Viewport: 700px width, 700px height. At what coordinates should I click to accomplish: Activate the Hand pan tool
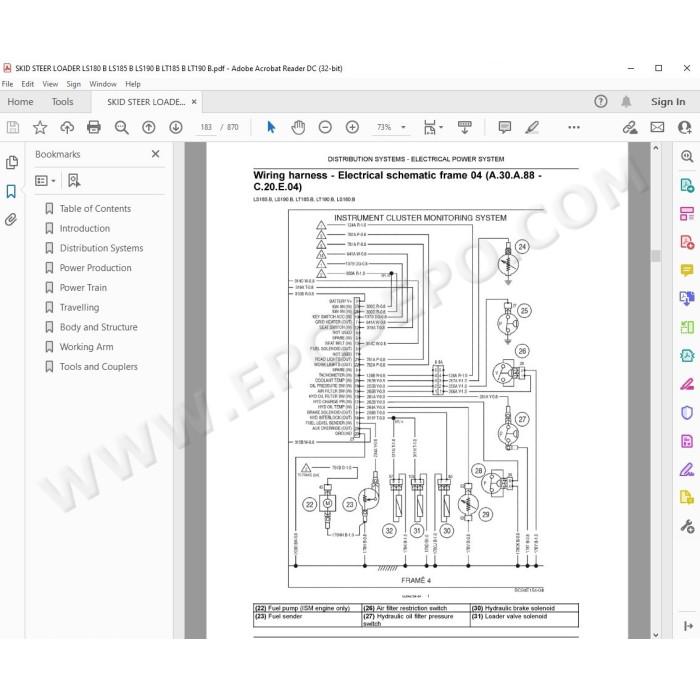tap(298, 127)
